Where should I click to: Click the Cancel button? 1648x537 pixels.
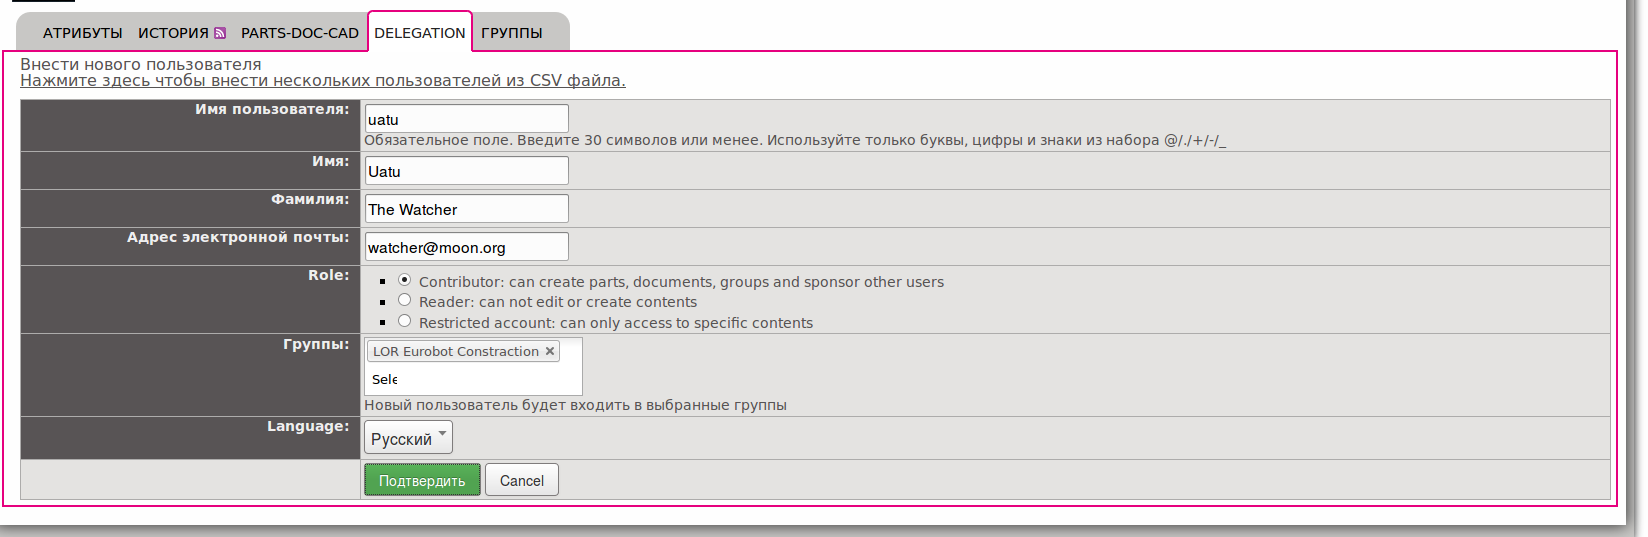pos(521,481)
